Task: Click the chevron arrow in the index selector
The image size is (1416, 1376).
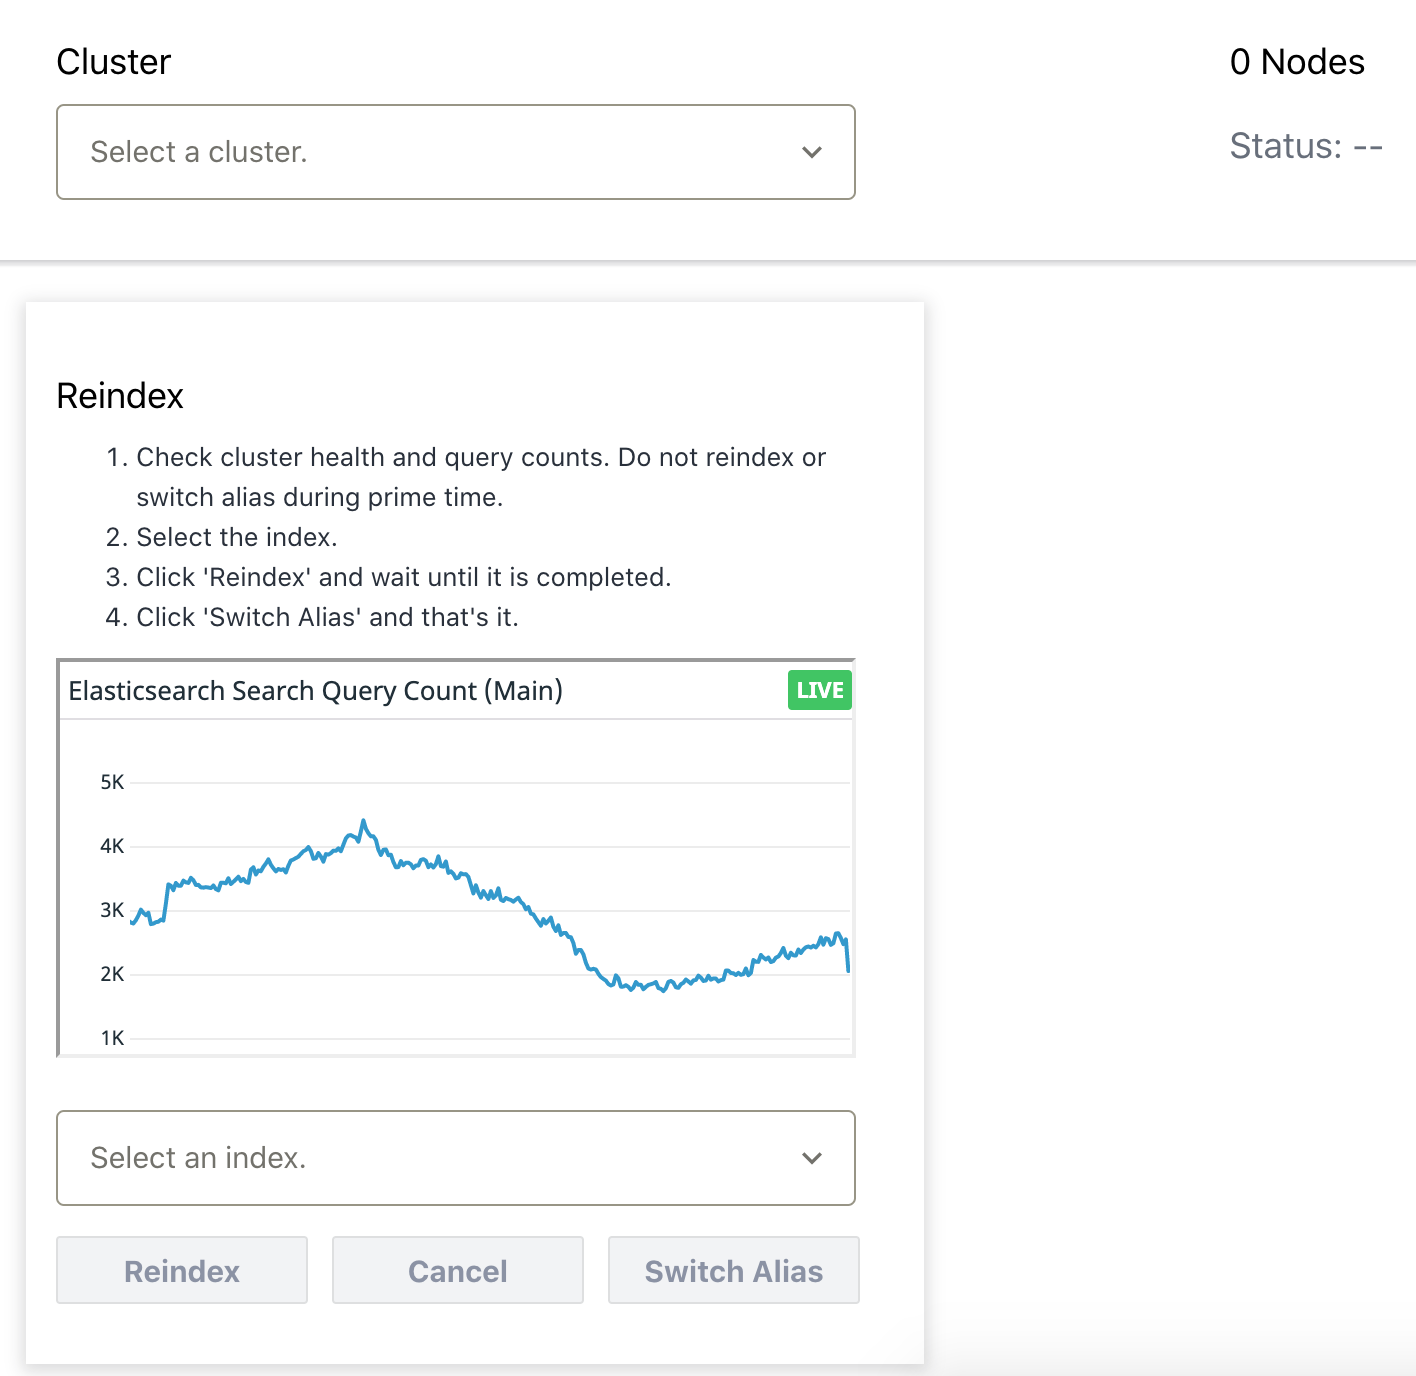Action: pyautogui.click(x=812, y=1158)
